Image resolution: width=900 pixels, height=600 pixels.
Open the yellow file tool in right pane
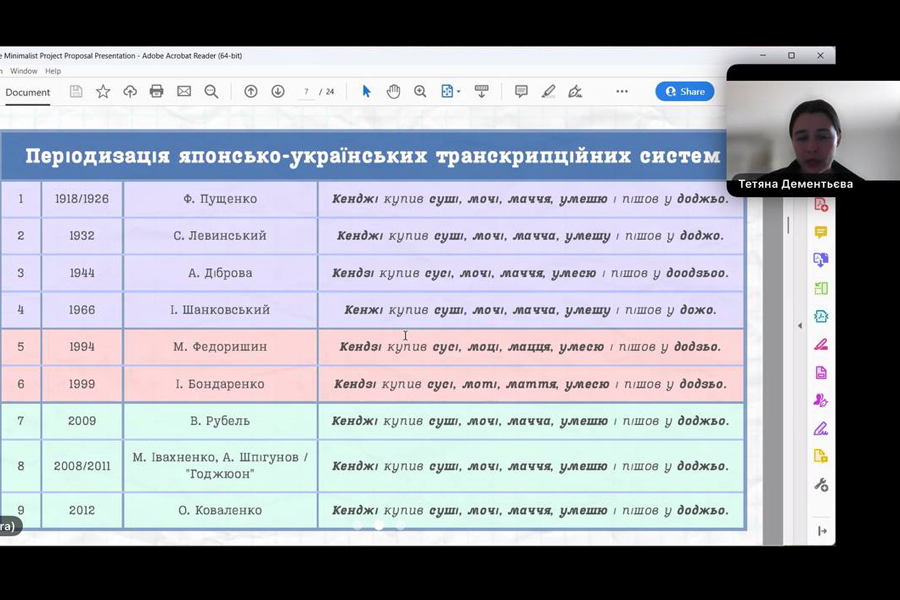[821, 456]
